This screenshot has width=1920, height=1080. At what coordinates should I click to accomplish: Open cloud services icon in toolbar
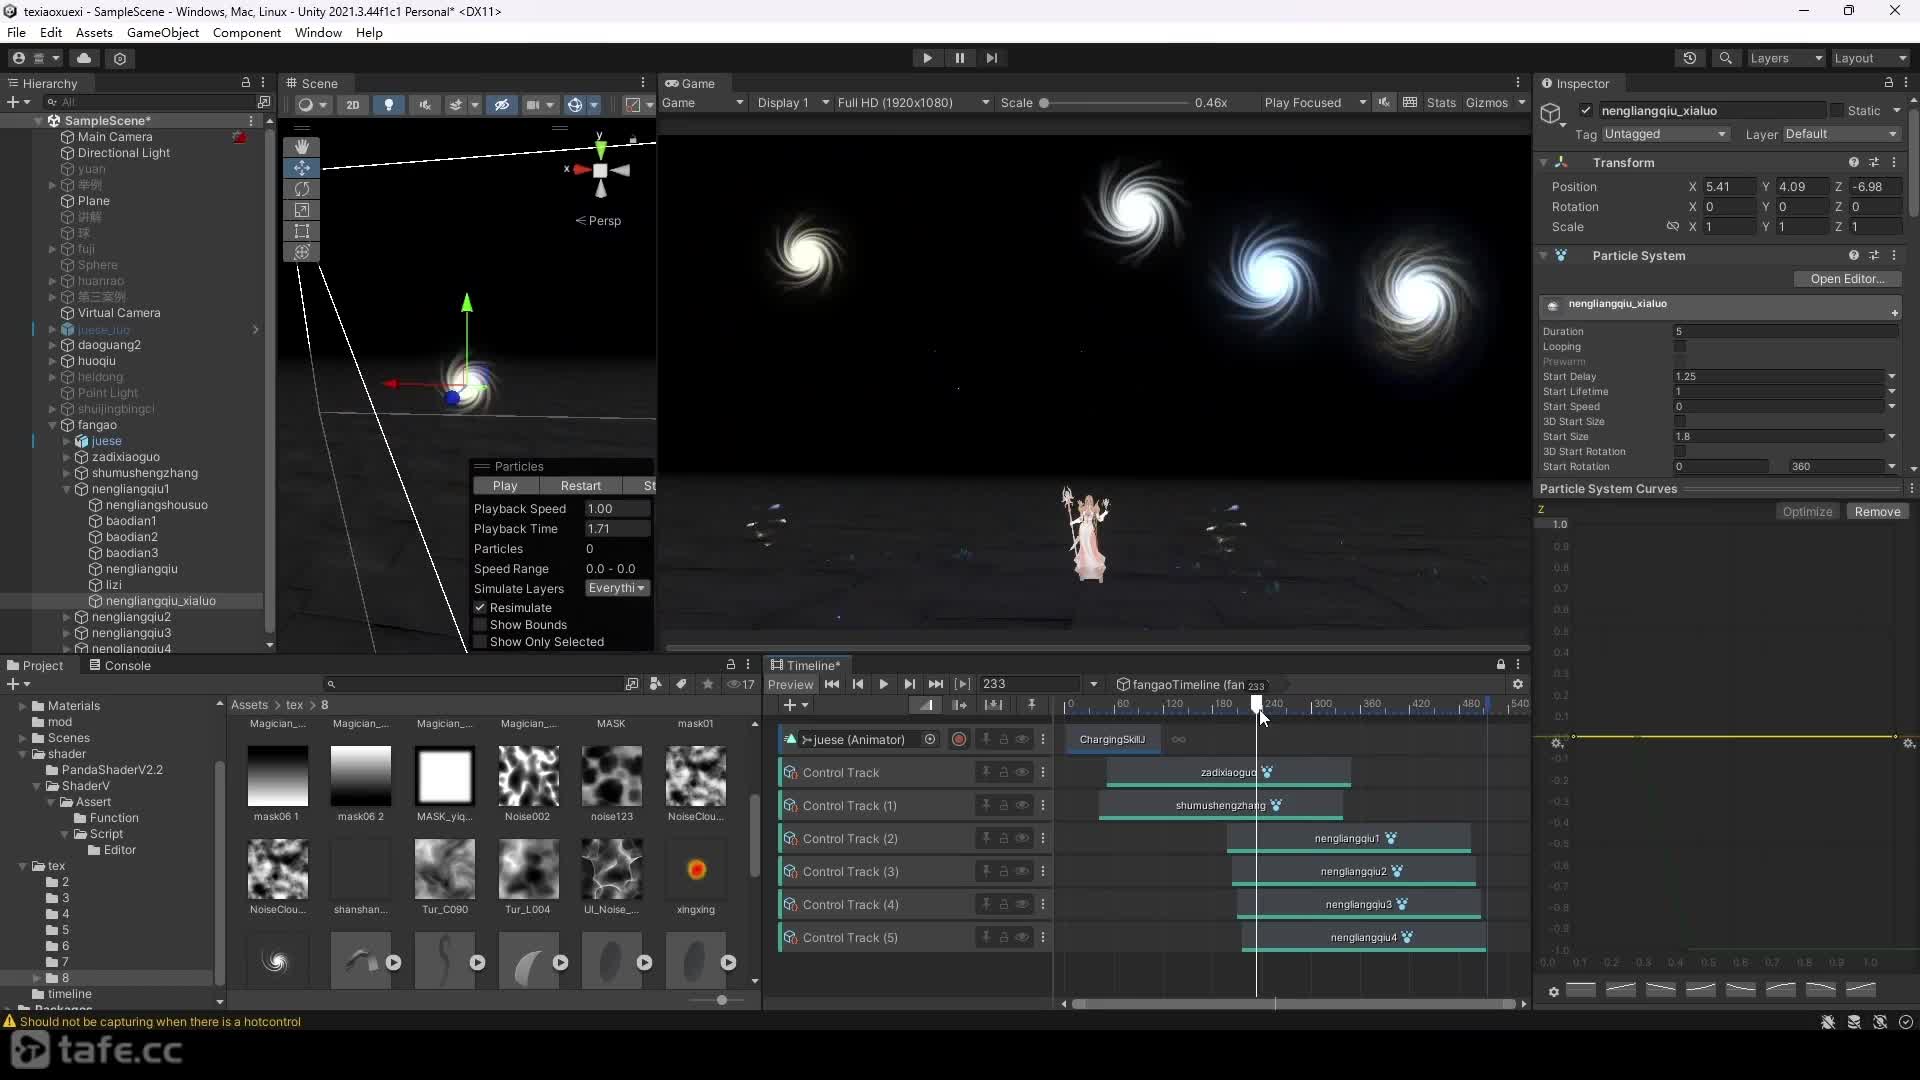click(x=84, y=58)
